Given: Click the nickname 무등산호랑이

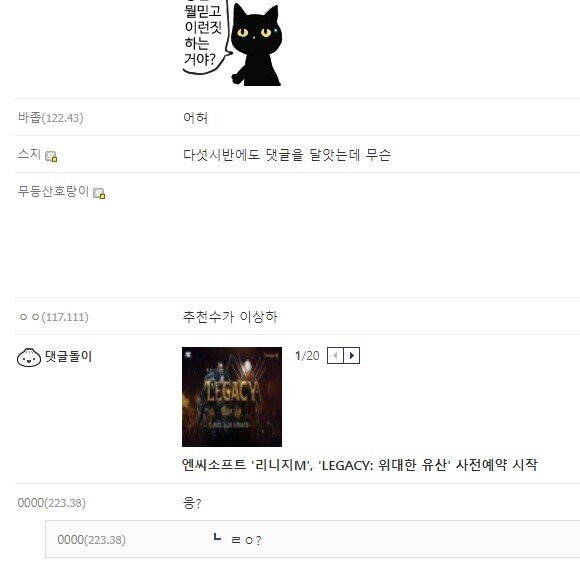Looking at the screenshot, I should point(53,191).
